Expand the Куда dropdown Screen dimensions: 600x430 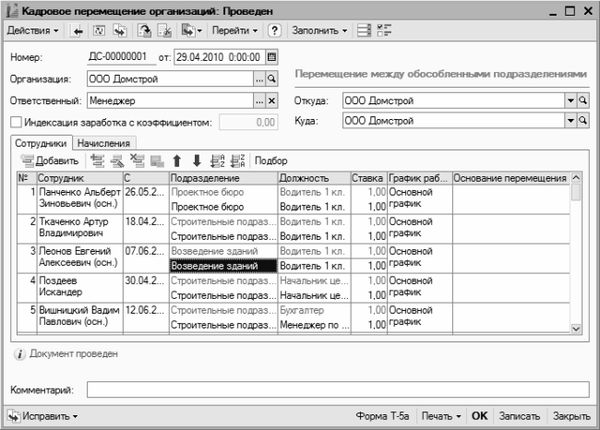(x=571, y=121)
